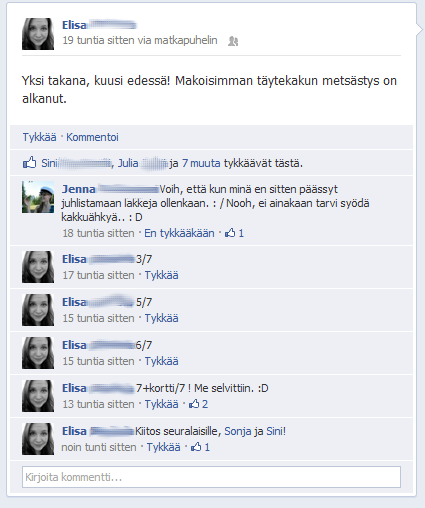Like the 5/7 comment
Screen dimensions: 425x508
(161, 318)
